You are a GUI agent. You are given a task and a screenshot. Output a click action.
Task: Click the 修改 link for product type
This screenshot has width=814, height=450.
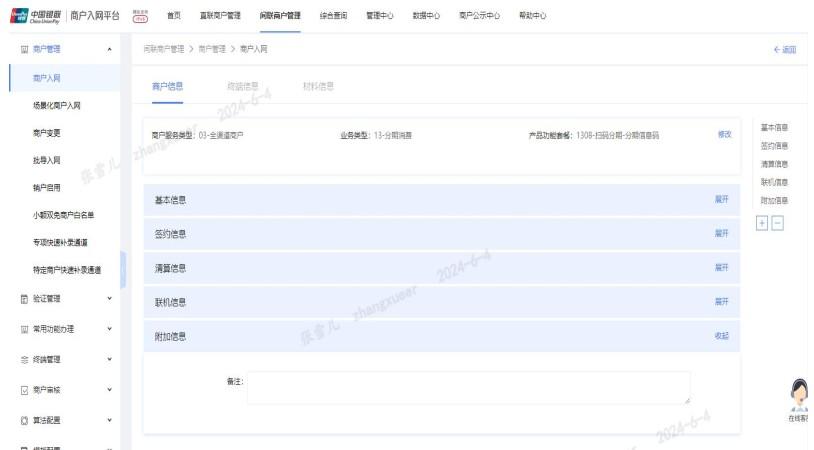tap(724, 134)
